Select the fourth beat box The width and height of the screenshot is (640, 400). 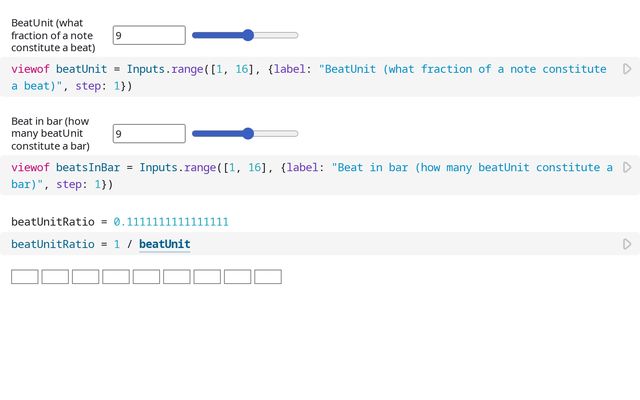point(116,277)
